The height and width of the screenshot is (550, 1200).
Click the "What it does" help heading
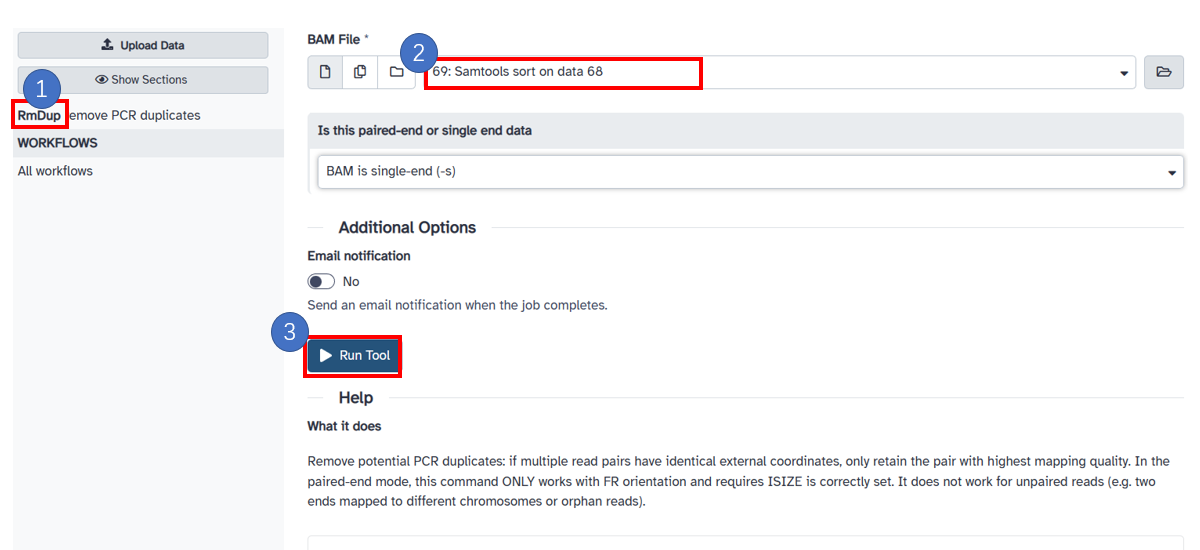point(344,426)
